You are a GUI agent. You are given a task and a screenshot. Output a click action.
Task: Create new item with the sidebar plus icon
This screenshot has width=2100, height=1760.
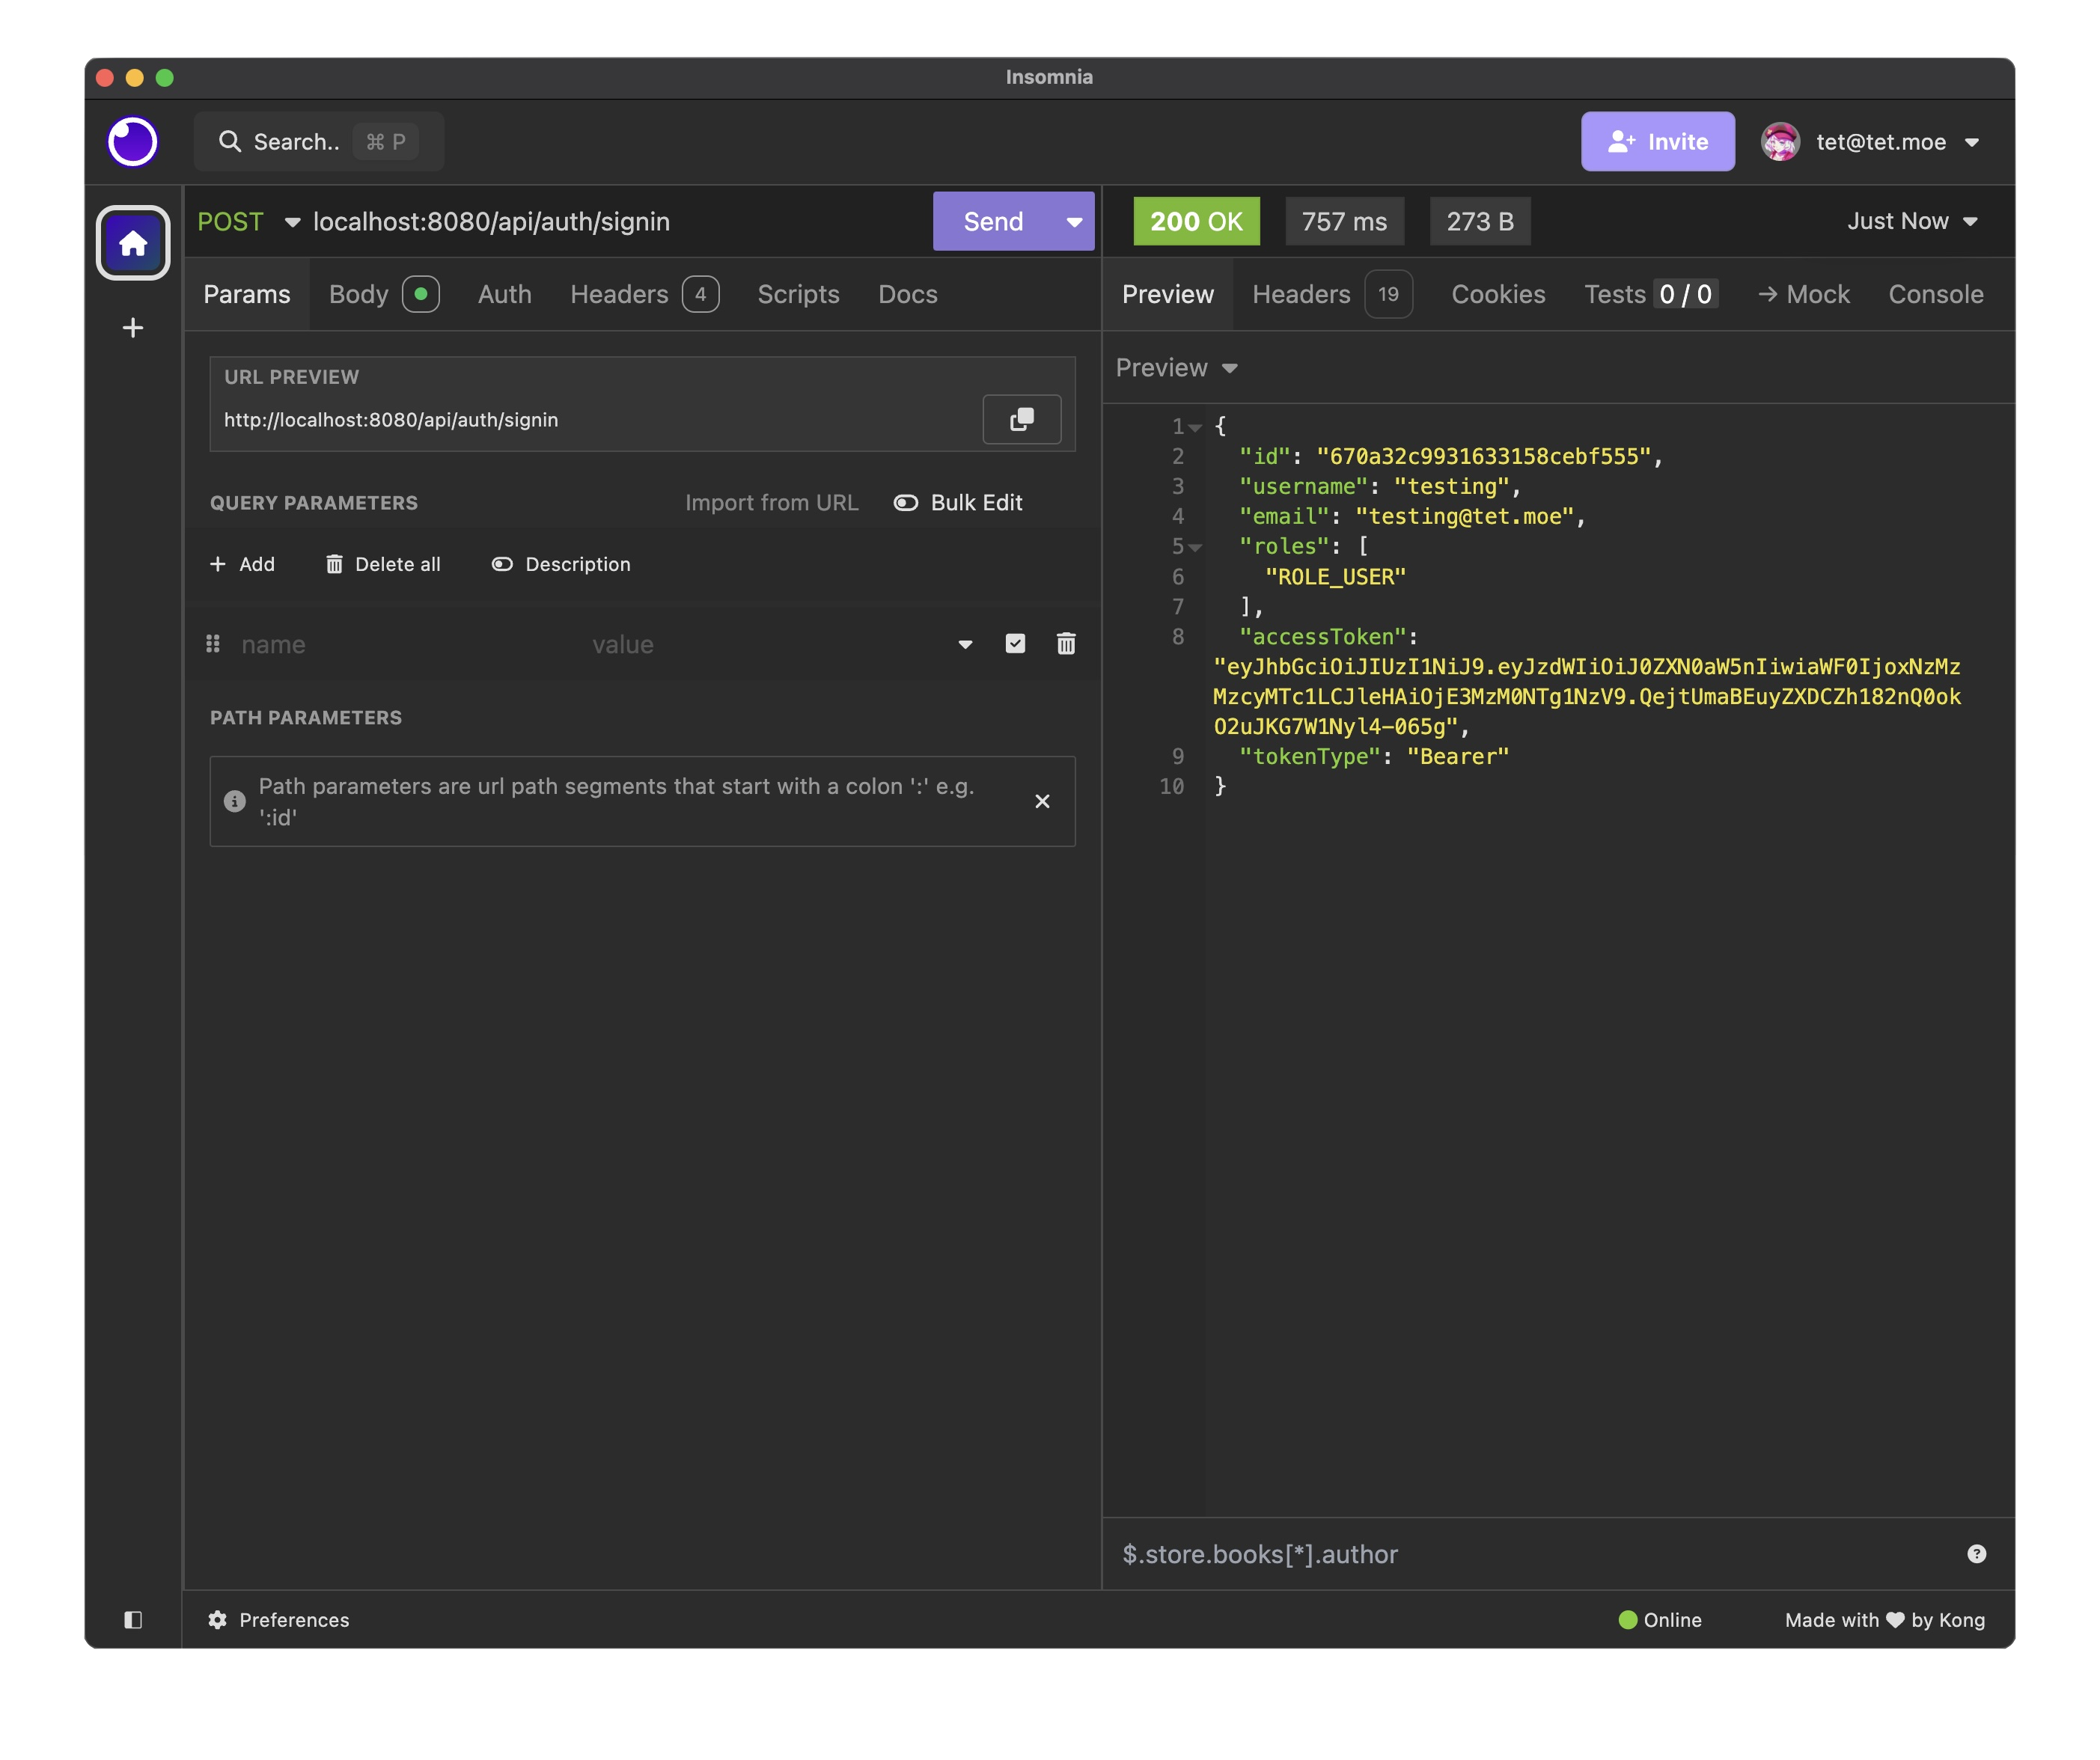click(x=132, y=328)
